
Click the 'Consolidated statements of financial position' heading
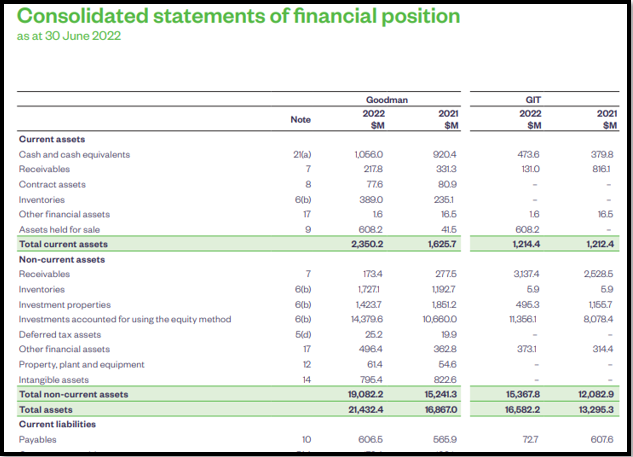pos(238,17)
